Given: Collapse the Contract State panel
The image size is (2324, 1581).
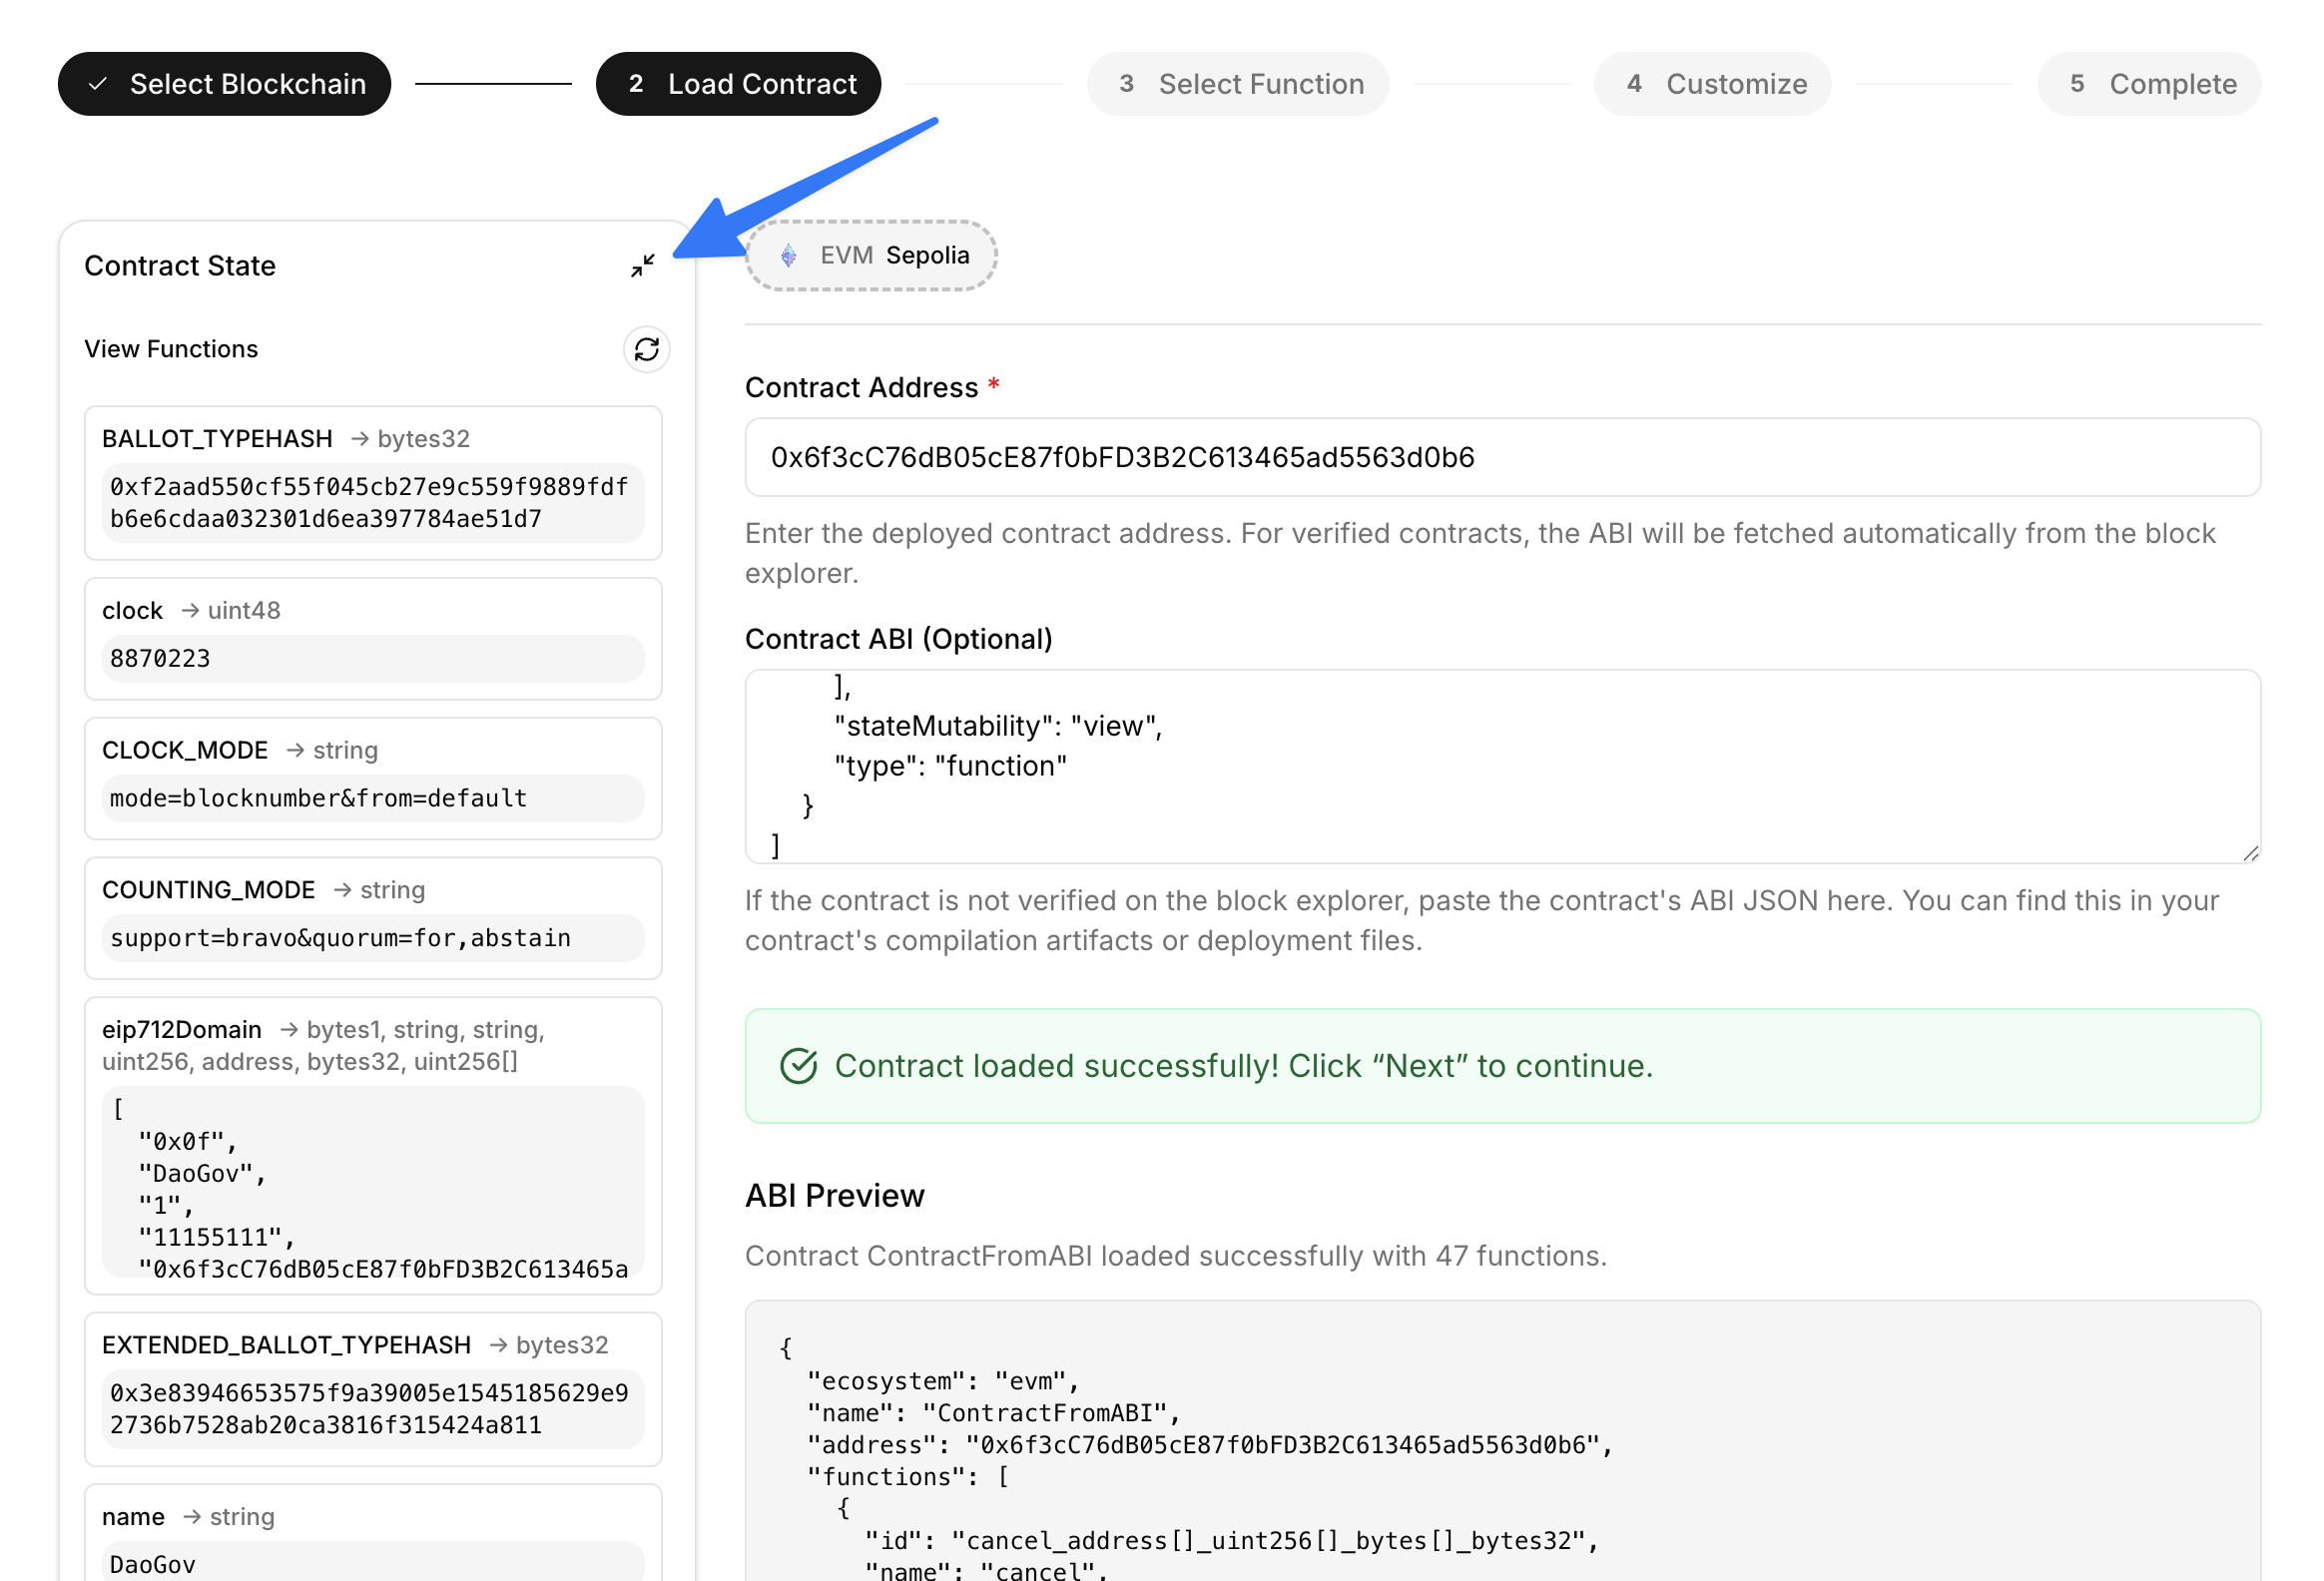Looking at the screenshot, I should pyautogui.click(x=643, y=265).
